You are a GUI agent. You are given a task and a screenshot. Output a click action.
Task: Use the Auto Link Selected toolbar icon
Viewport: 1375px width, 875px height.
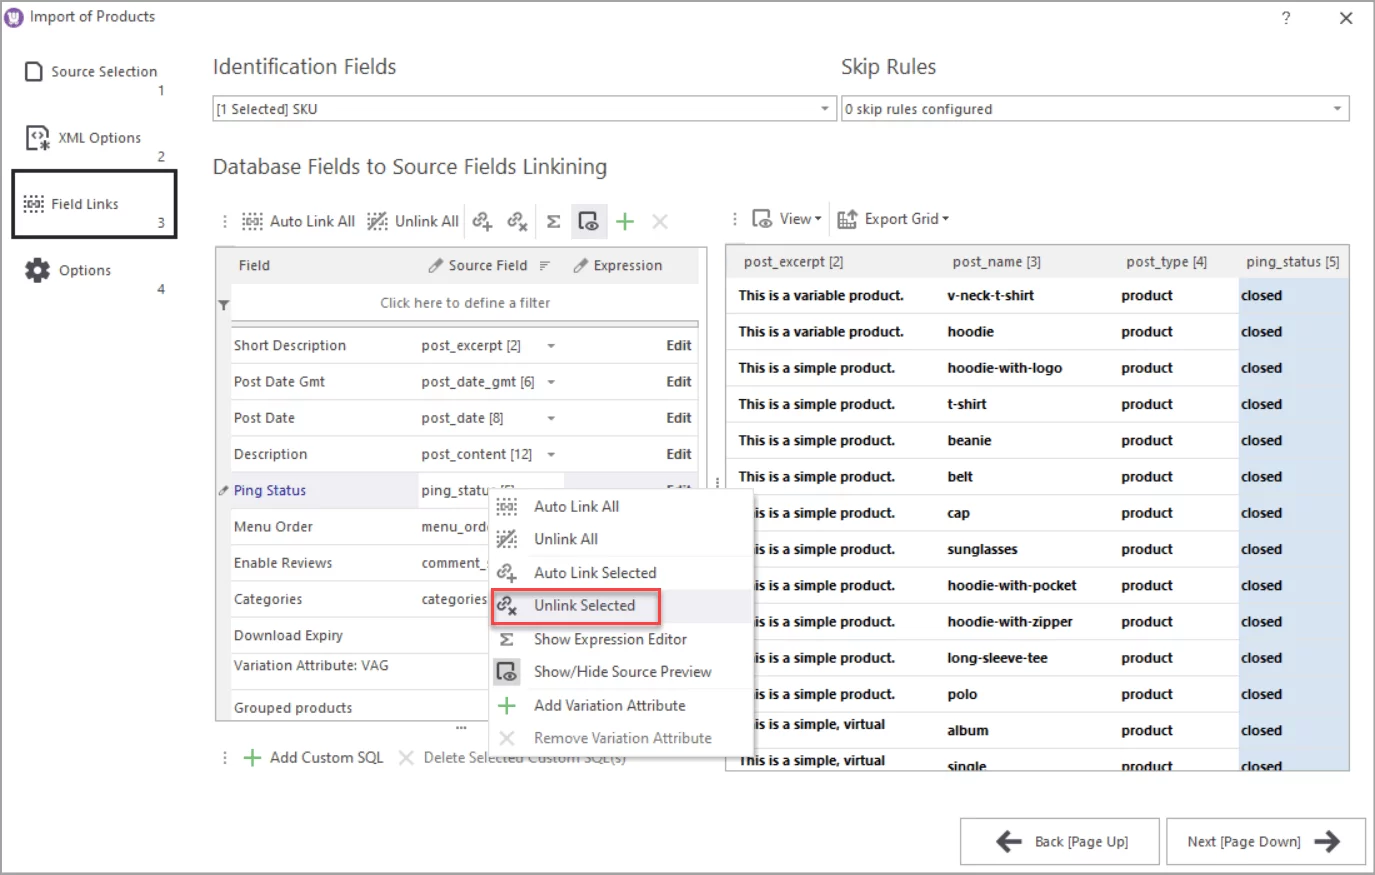(483, 221)
